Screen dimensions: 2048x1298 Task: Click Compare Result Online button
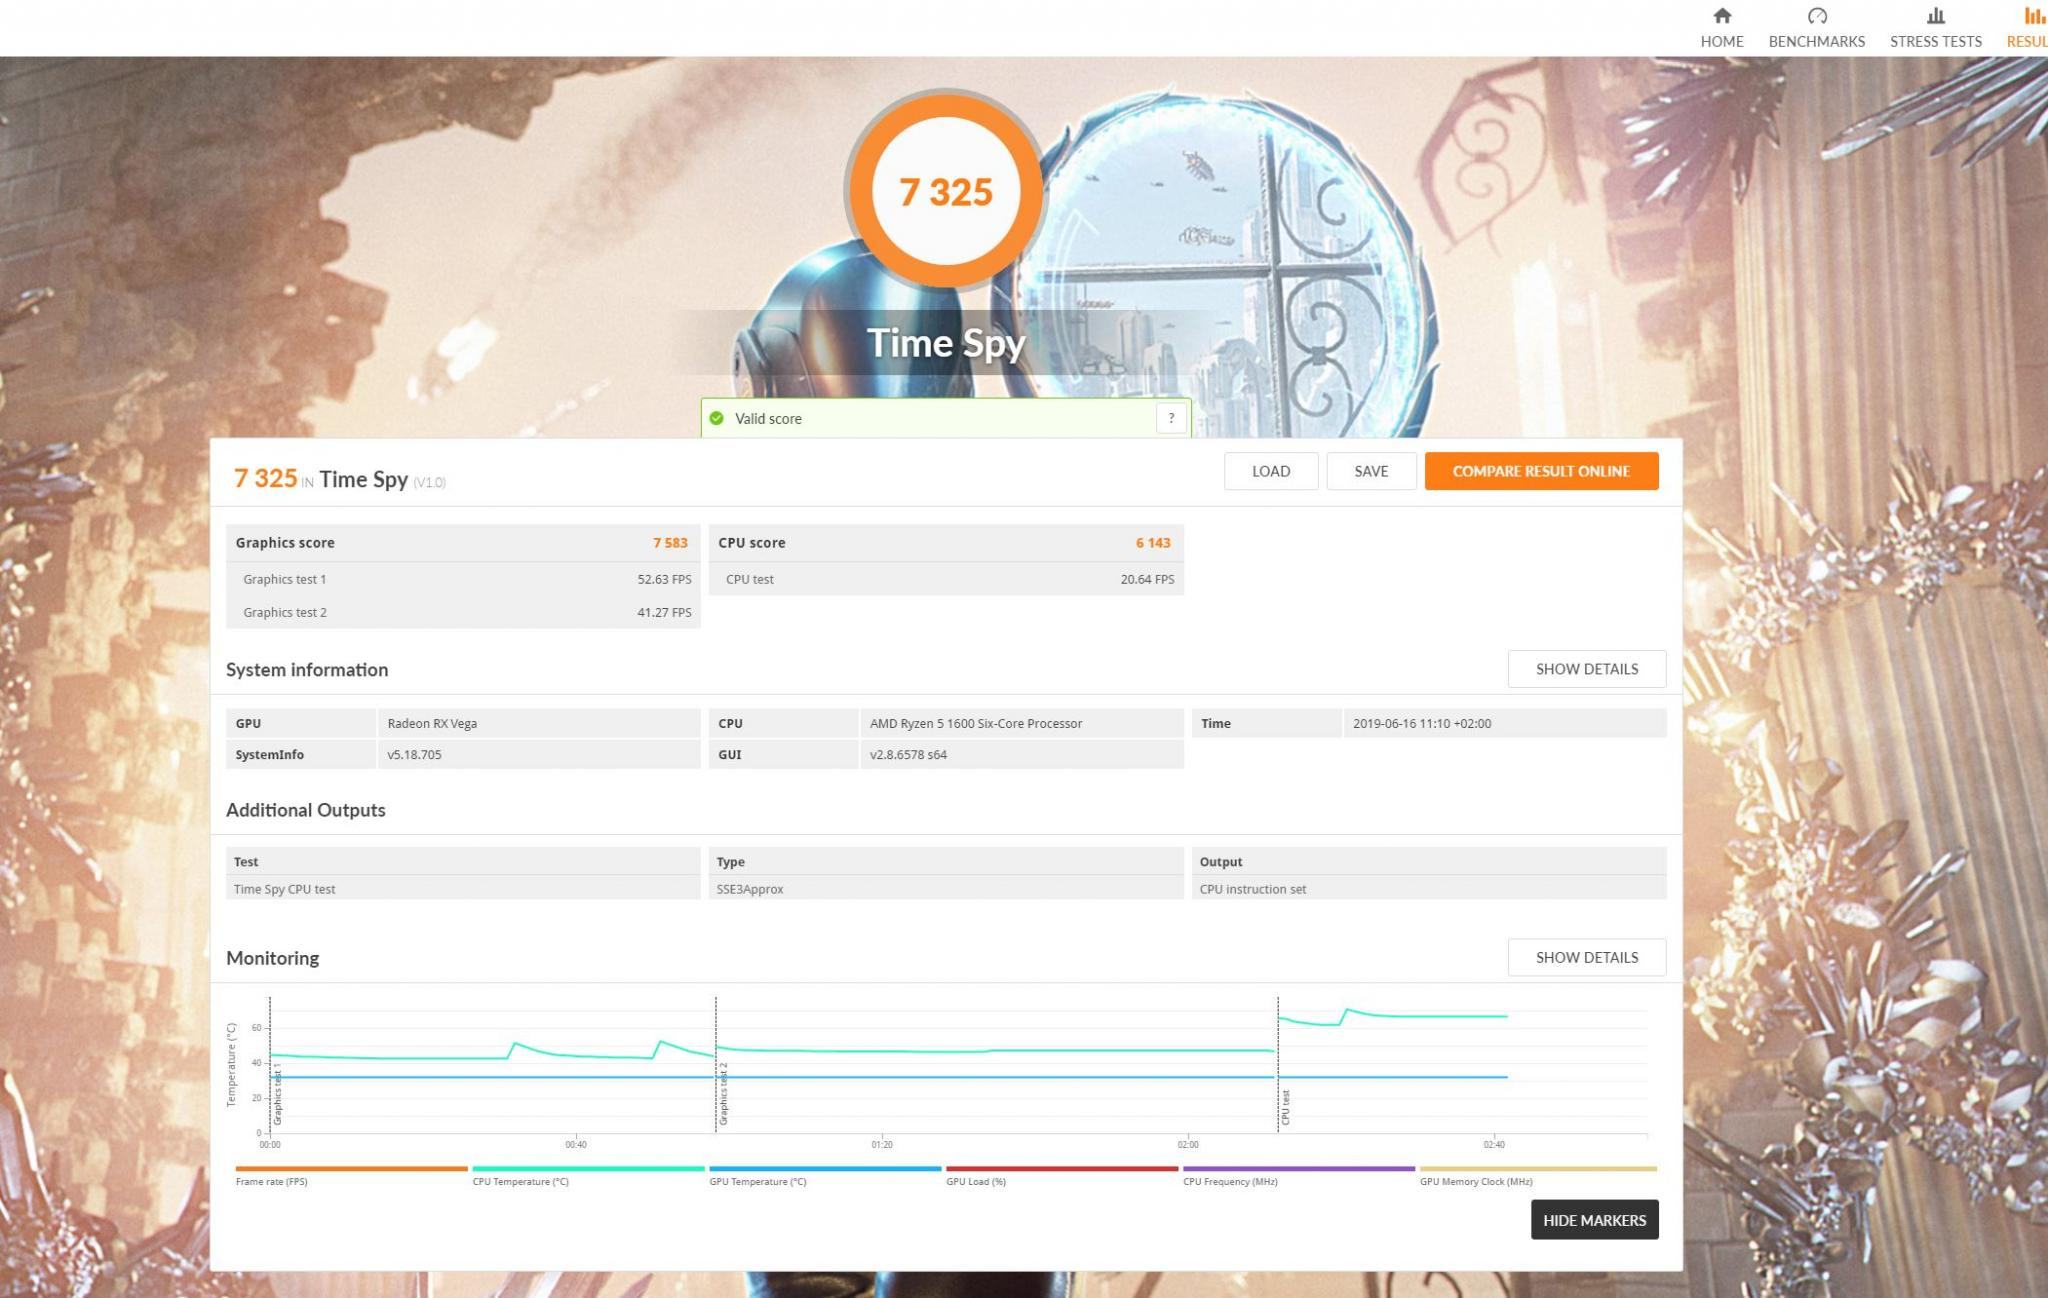point(1541,471)
